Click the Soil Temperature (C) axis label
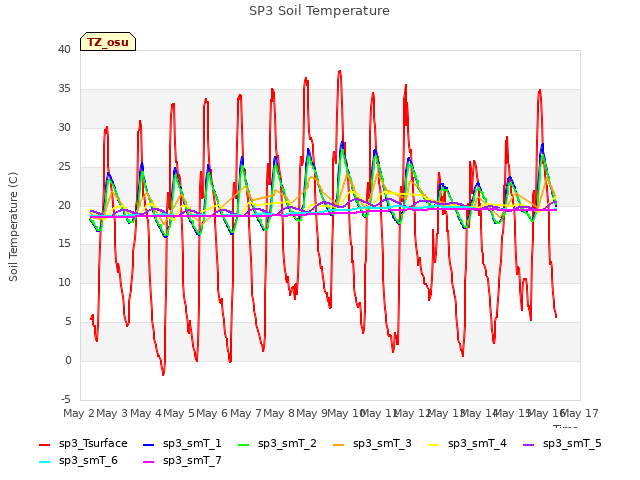 (x=13, y=227)
